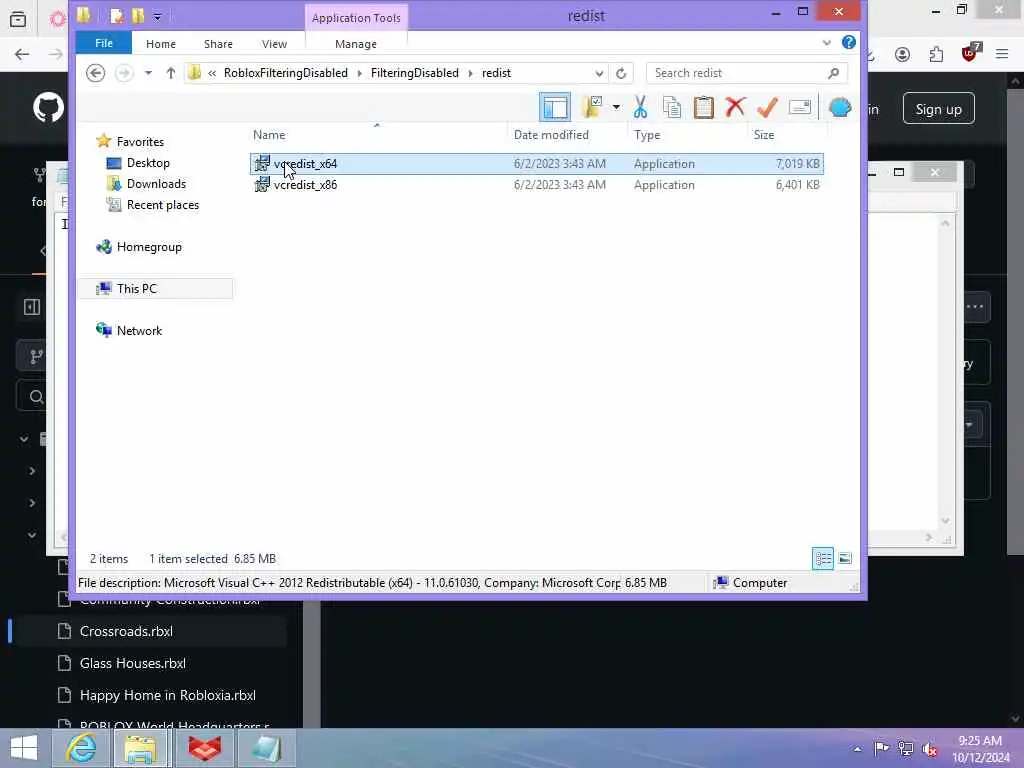Click FilteringDisabled breadcrumb in address bar

(415, 73)
